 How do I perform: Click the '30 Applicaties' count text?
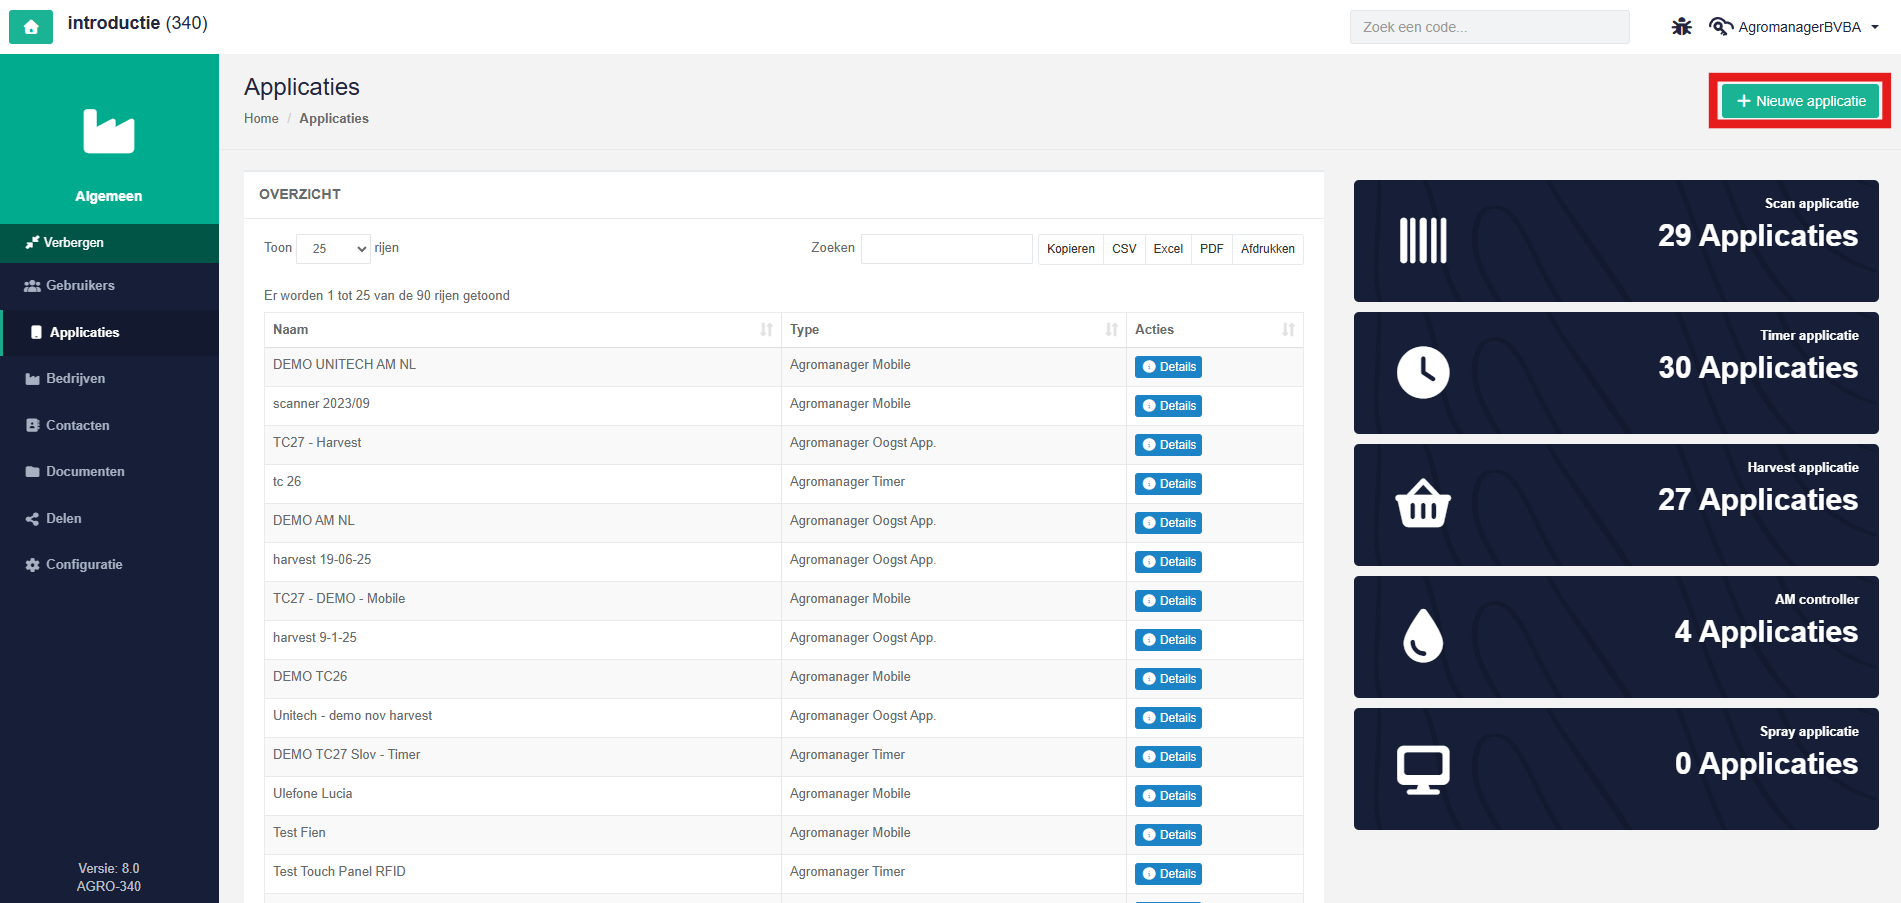tap(1758, 368)
